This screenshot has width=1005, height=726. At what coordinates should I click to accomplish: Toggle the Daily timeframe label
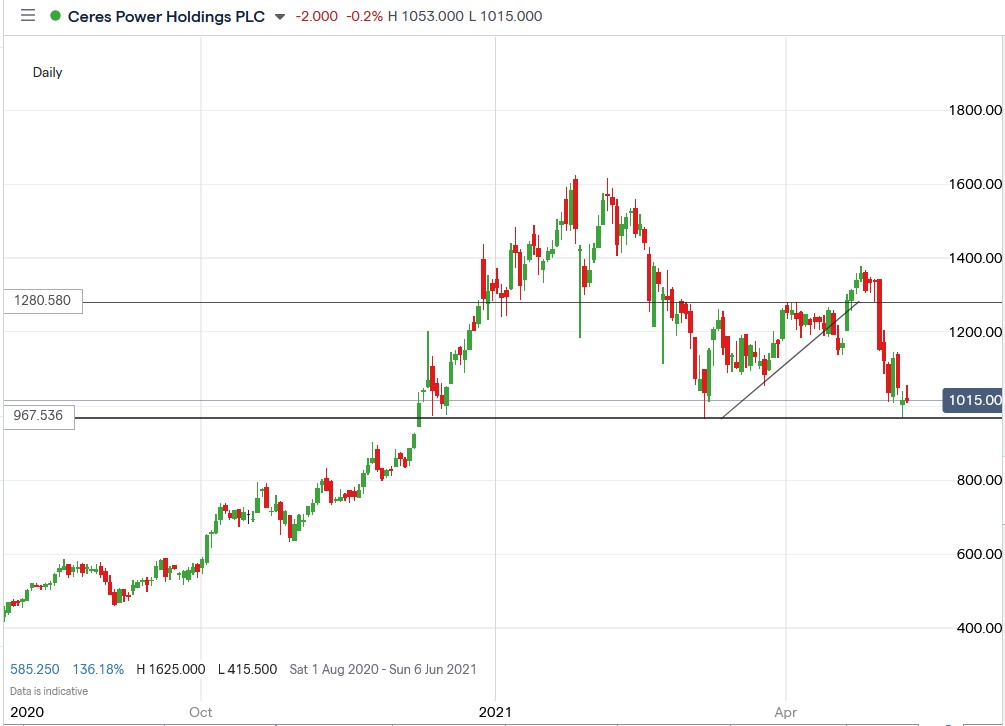pos(47,73)
